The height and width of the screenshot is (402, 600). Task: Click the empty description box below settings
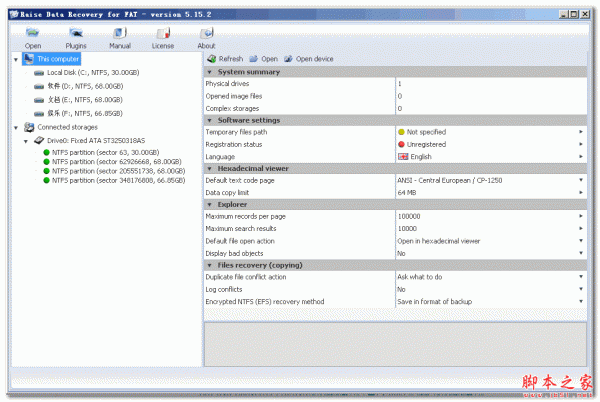395,344
